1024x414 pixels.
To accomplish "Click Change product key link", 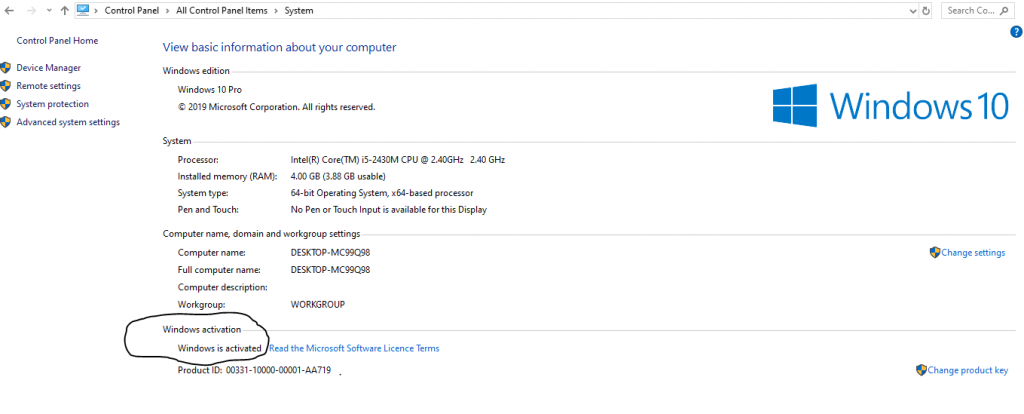I will click(968, 370).
